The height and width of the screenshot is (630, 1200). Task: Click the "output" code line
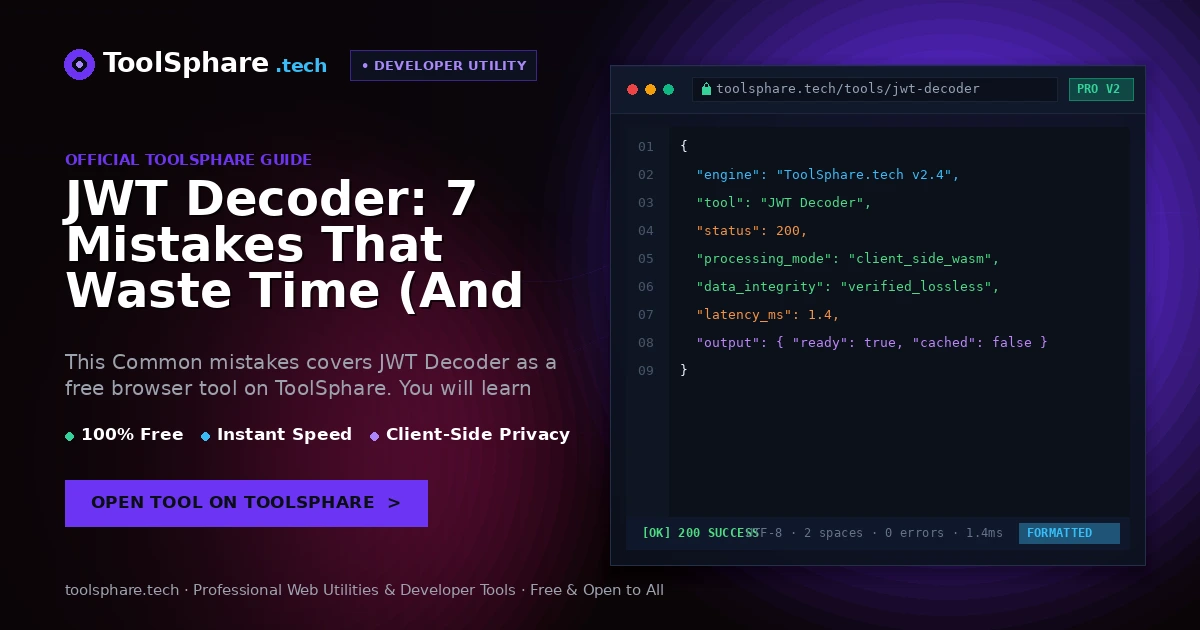[872, 342]
